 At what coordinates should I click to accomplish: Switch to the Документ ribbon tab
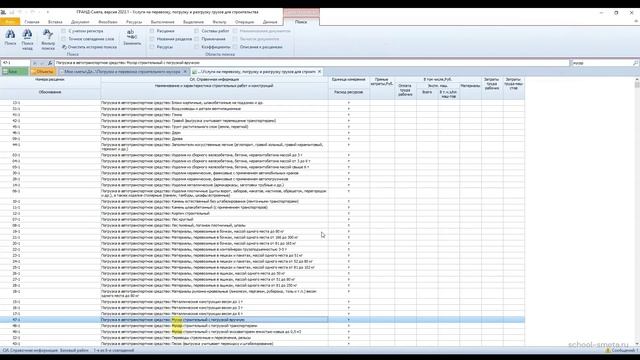[80, 22]
